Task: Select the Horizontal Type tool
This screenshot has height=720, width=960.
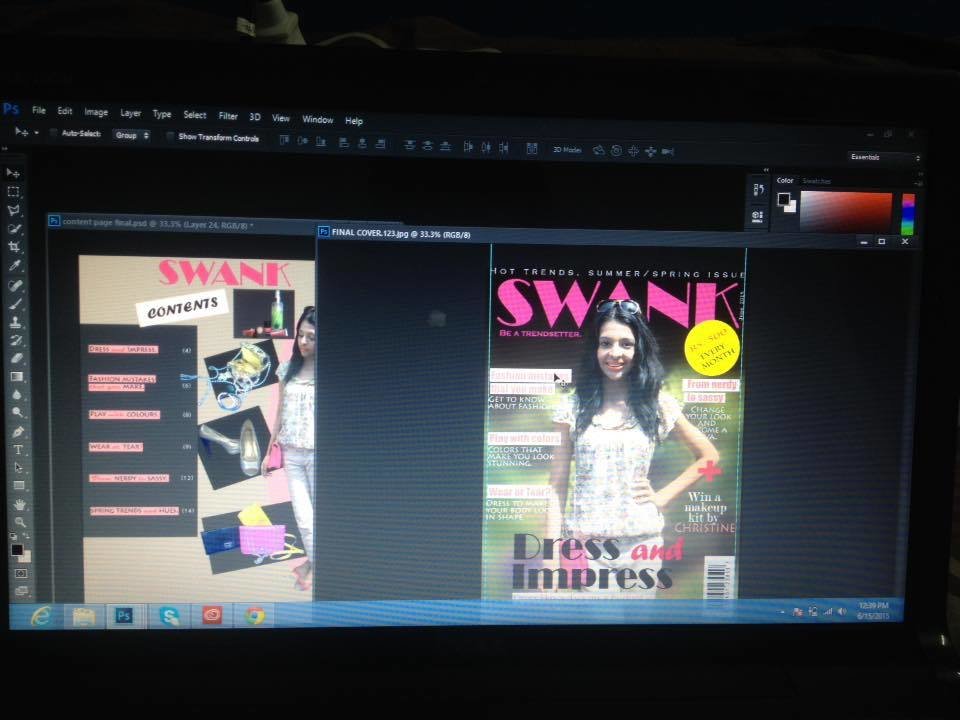Action: point(18,450)
